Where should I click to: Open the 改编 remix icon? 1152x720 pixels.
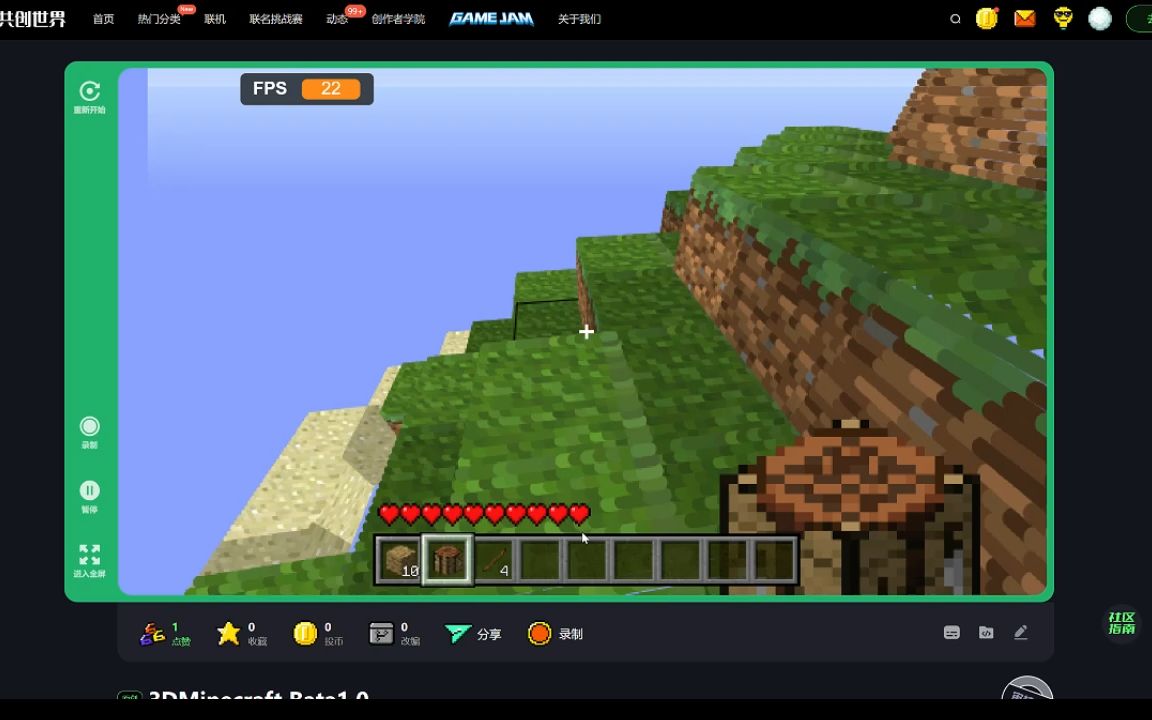pyautogui.click(x=381, y=633)
